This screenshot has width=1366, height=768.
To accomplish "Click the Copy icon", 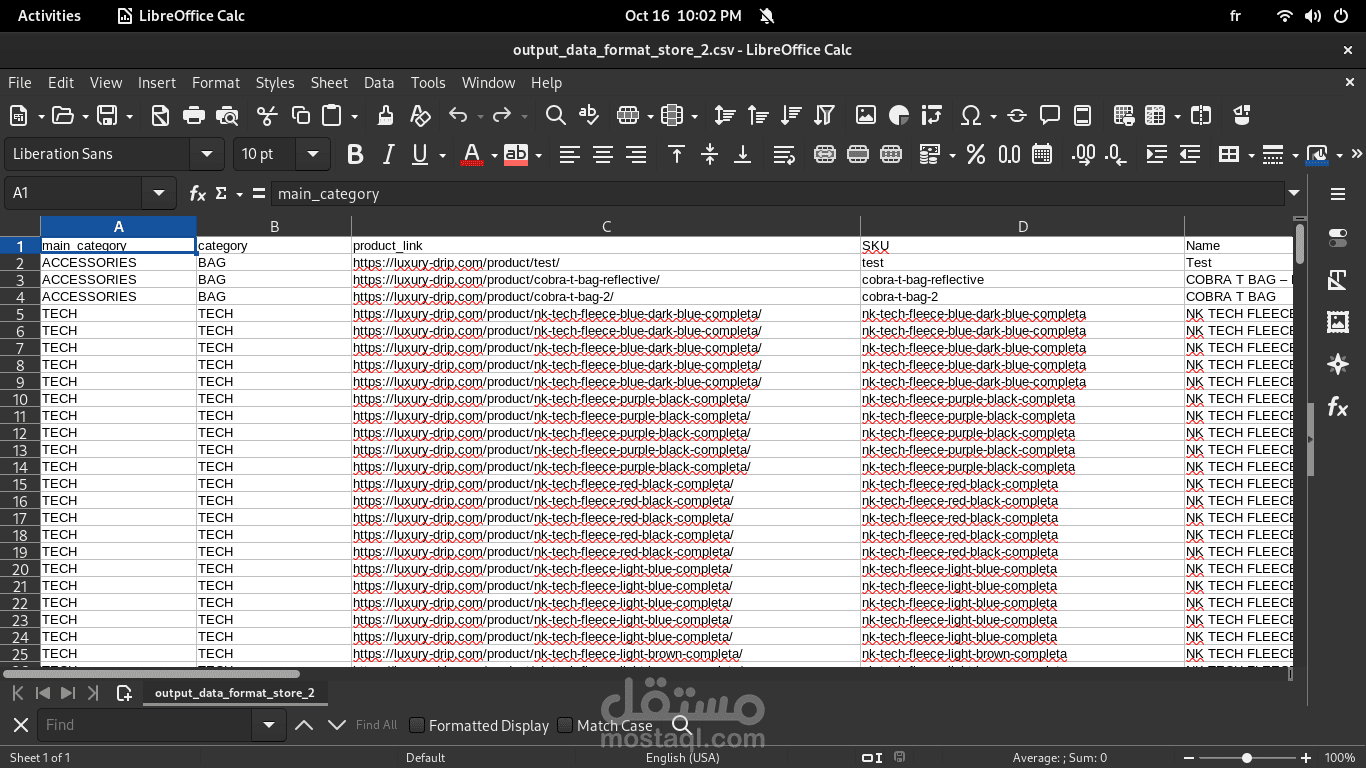I will 300,116.
